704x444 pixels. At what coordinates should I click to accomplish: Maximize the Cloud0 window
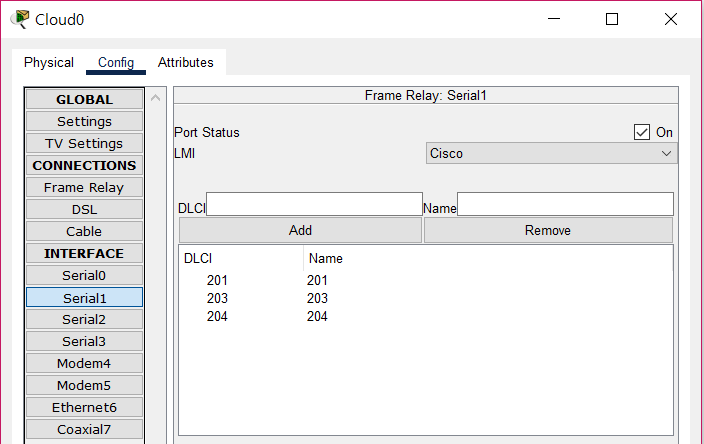pyautogui.click(x=612, y=19)
